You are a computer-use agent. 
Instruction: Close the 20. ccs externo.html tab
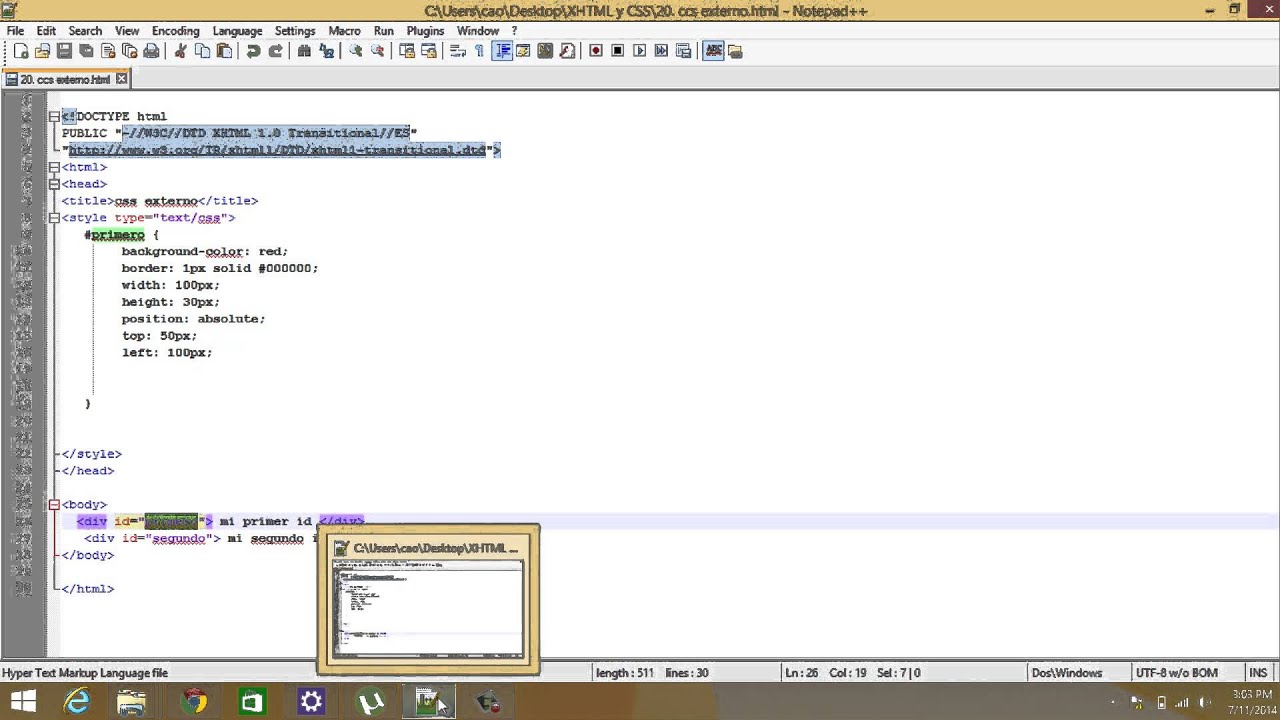(122, 79)
